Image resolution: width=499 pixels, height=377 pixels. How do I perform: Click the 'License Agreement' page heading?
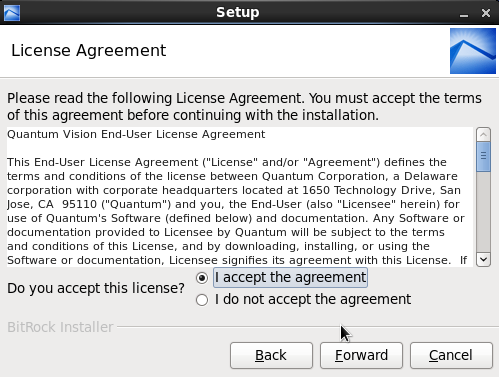(88, 51)
